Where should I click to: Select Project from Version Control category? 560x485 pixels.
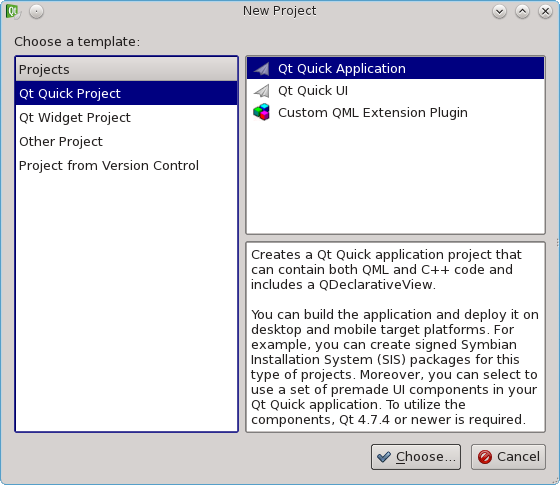126,165
